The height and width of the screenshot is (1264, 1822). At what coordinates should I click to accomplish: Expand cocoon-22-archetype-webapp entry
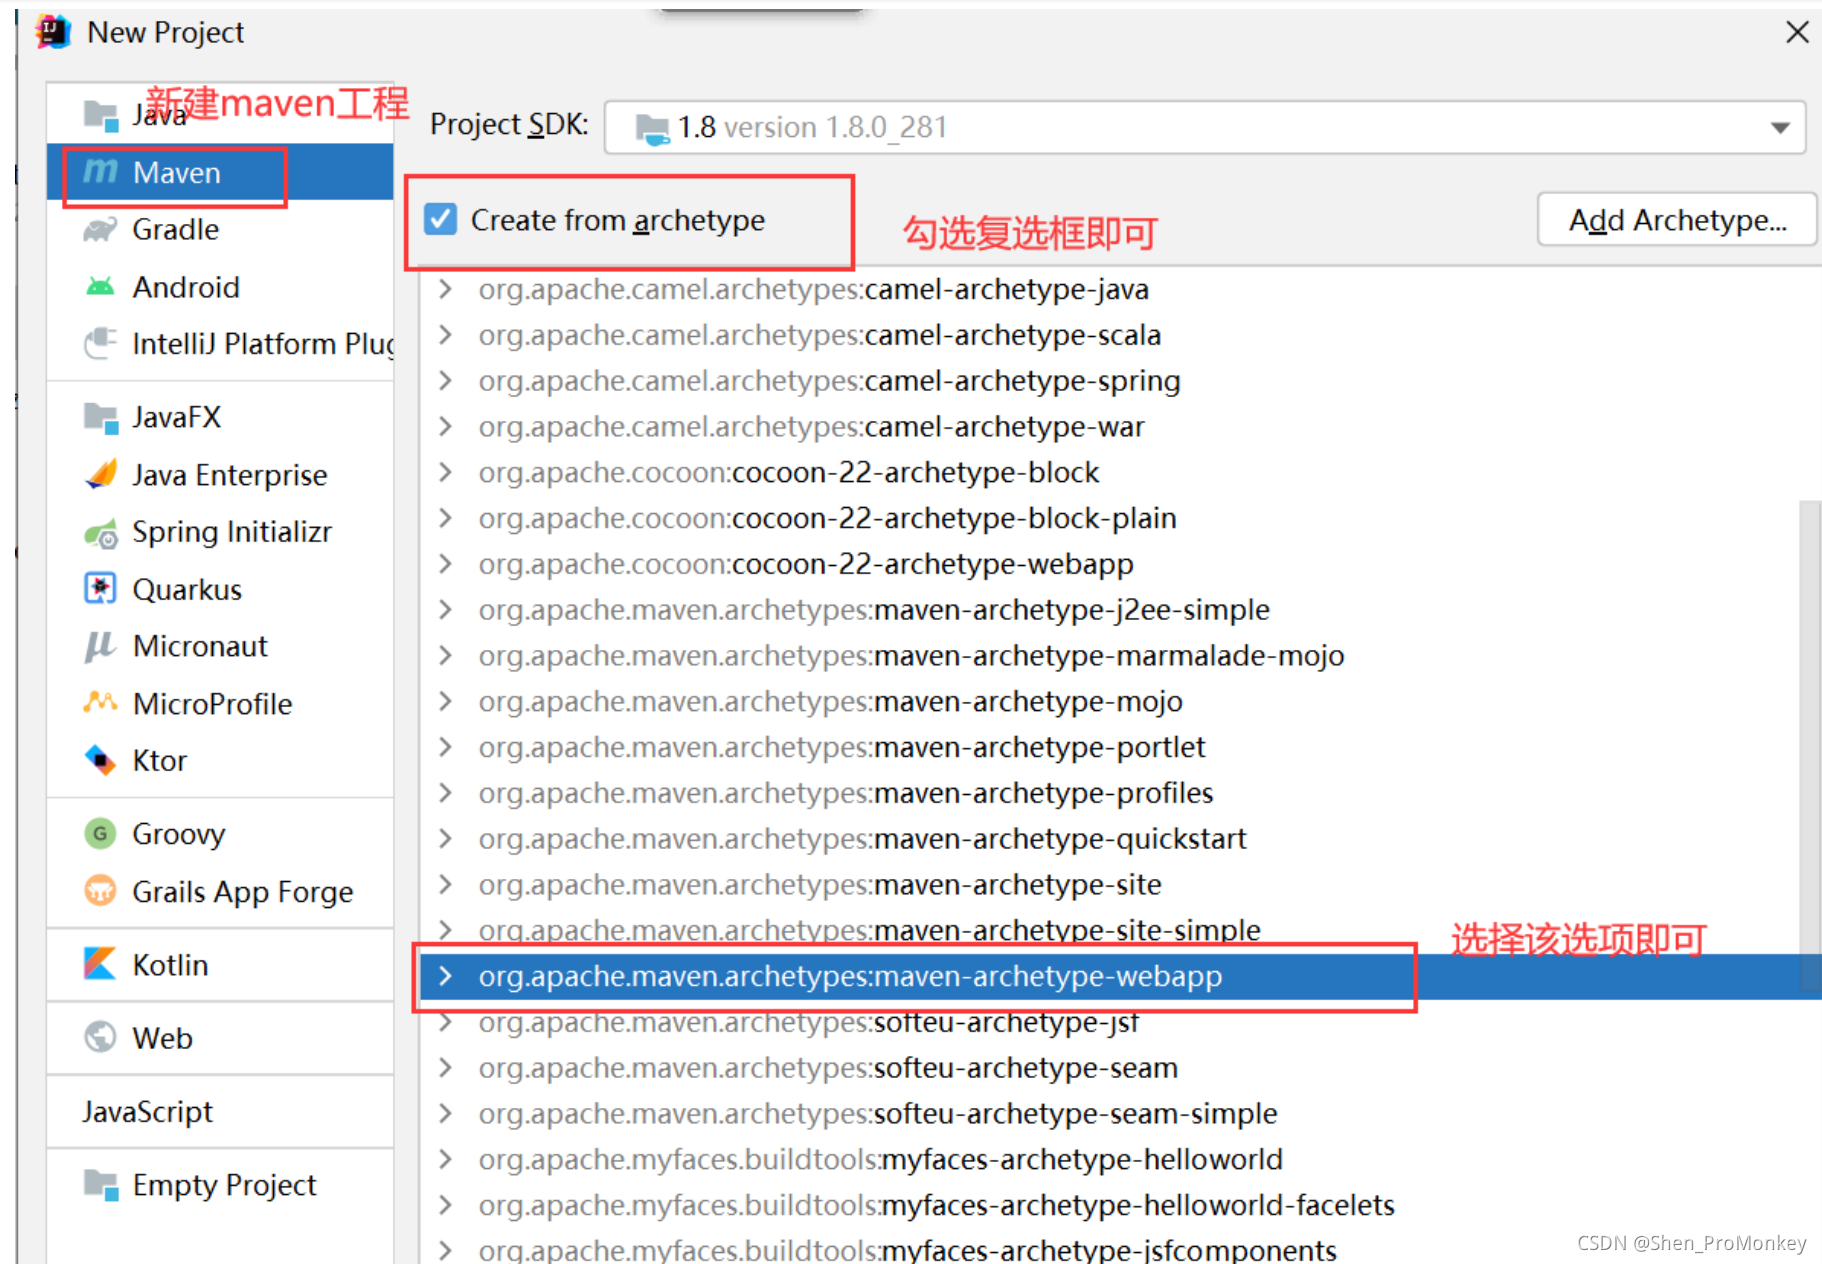(x=446, y=564)
